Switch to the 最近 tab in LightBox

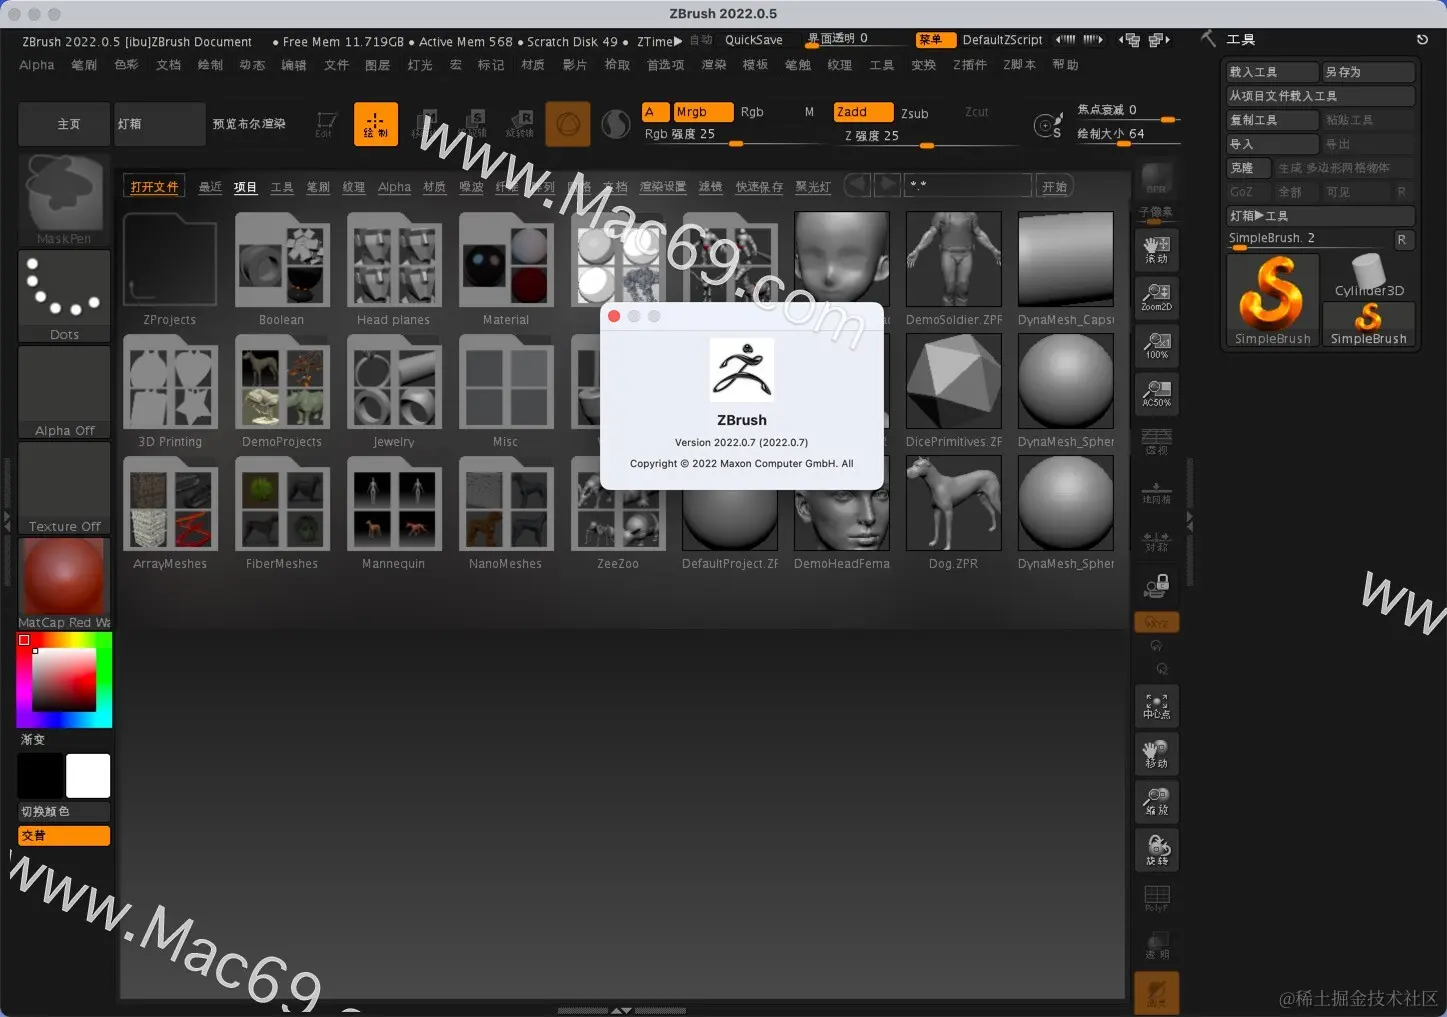click(210, 187)
